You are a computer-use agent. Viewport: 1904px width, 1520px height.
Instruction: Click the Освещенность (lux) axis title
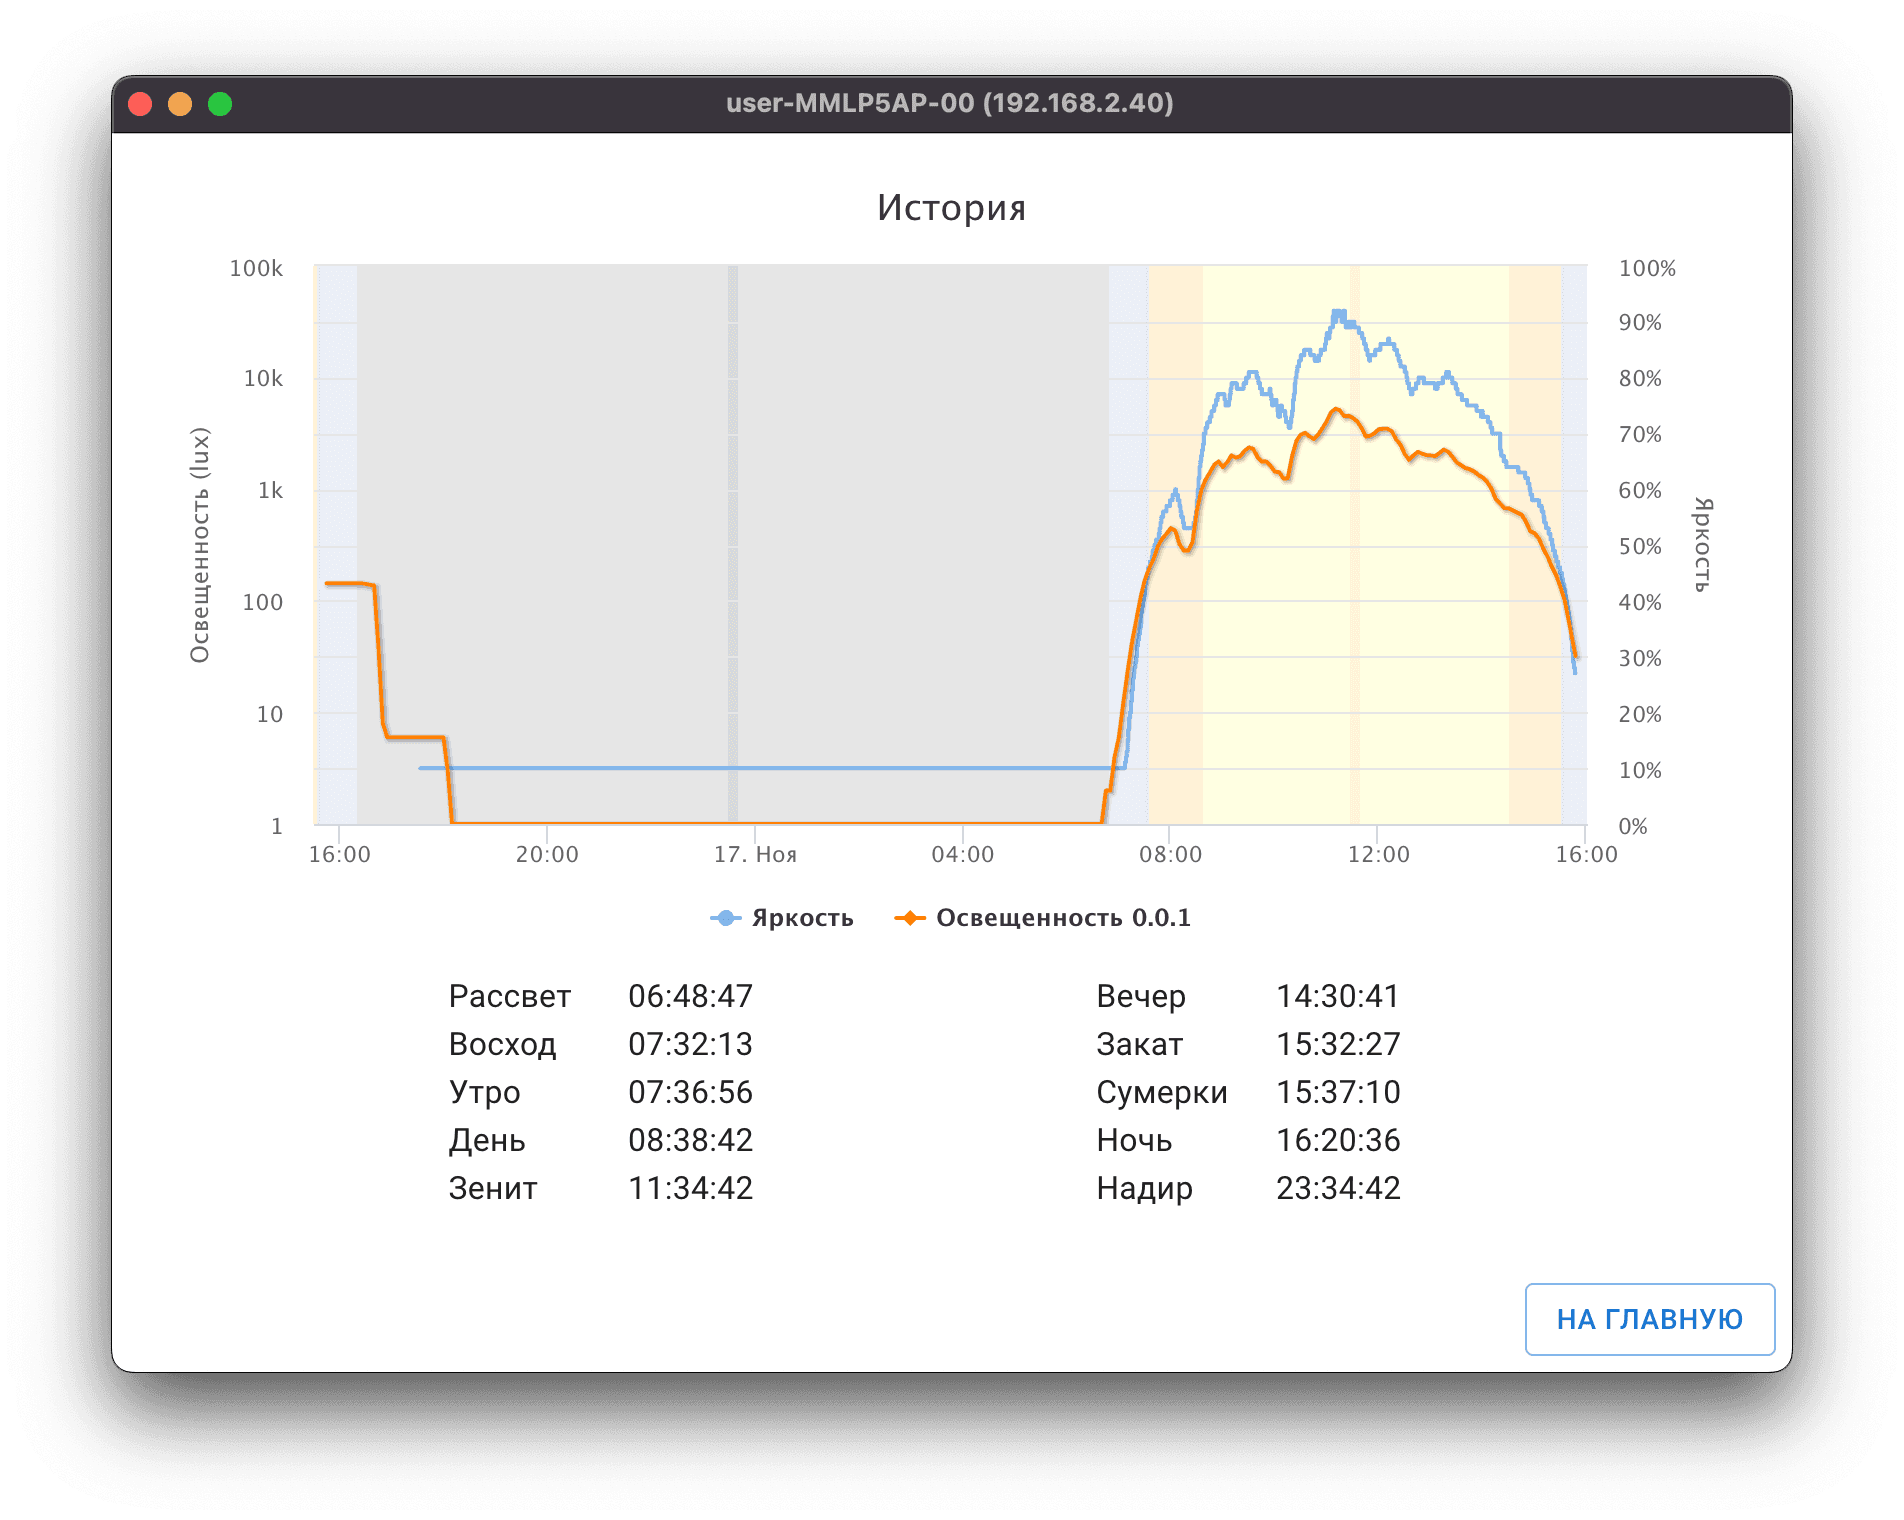[199, 545]
